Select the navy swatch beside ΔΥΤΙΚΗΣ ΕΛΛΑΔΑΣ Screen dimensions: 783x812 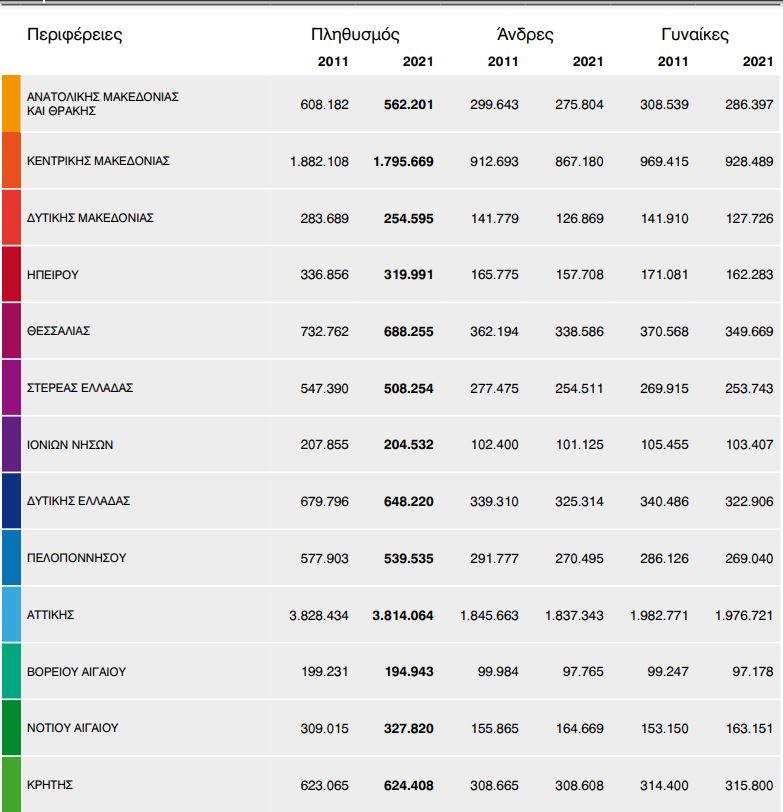11,501
